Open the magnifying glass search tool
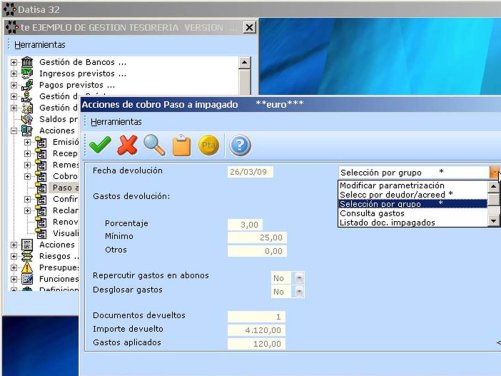The height and width of the screenshot is (376, 501). (154, 145)
